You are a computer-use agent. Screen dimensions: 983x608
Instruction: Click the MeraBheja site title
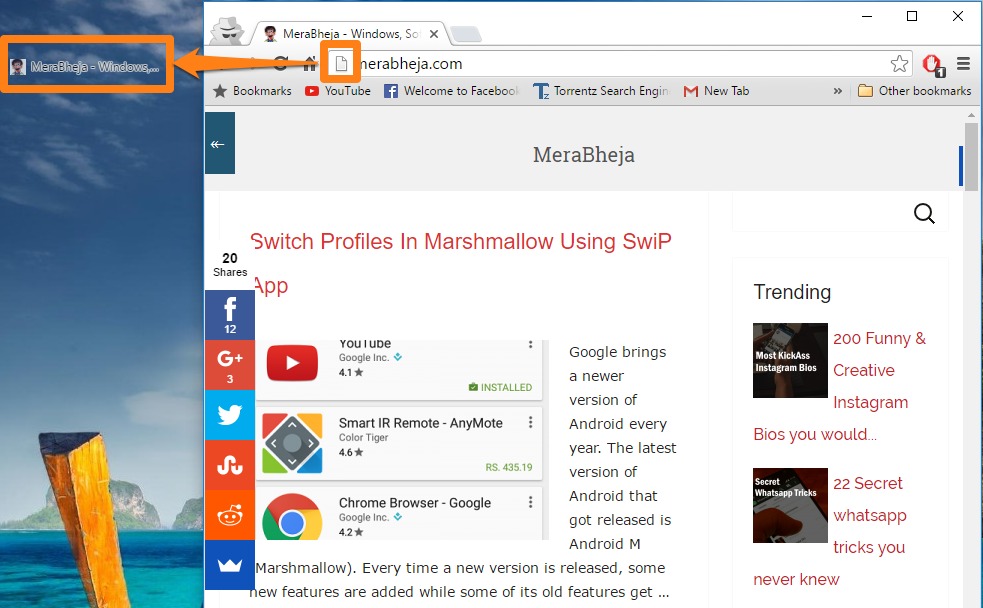pos(584,155)
